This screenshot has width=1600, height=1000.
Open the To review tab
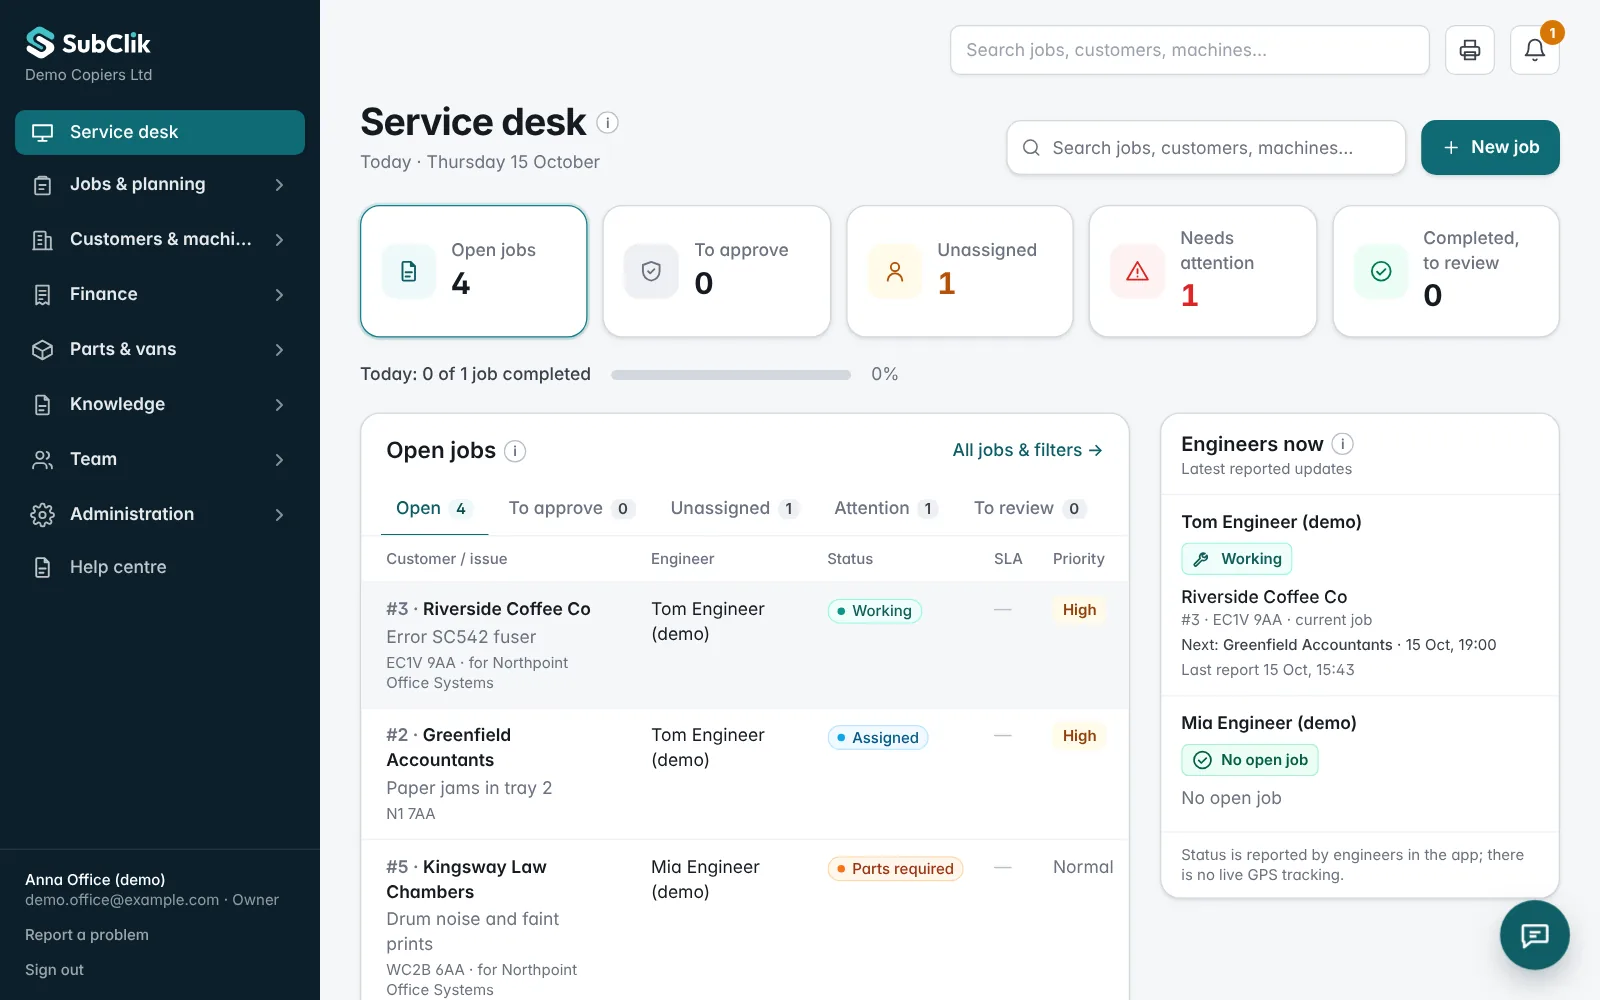coord(1029,508)
